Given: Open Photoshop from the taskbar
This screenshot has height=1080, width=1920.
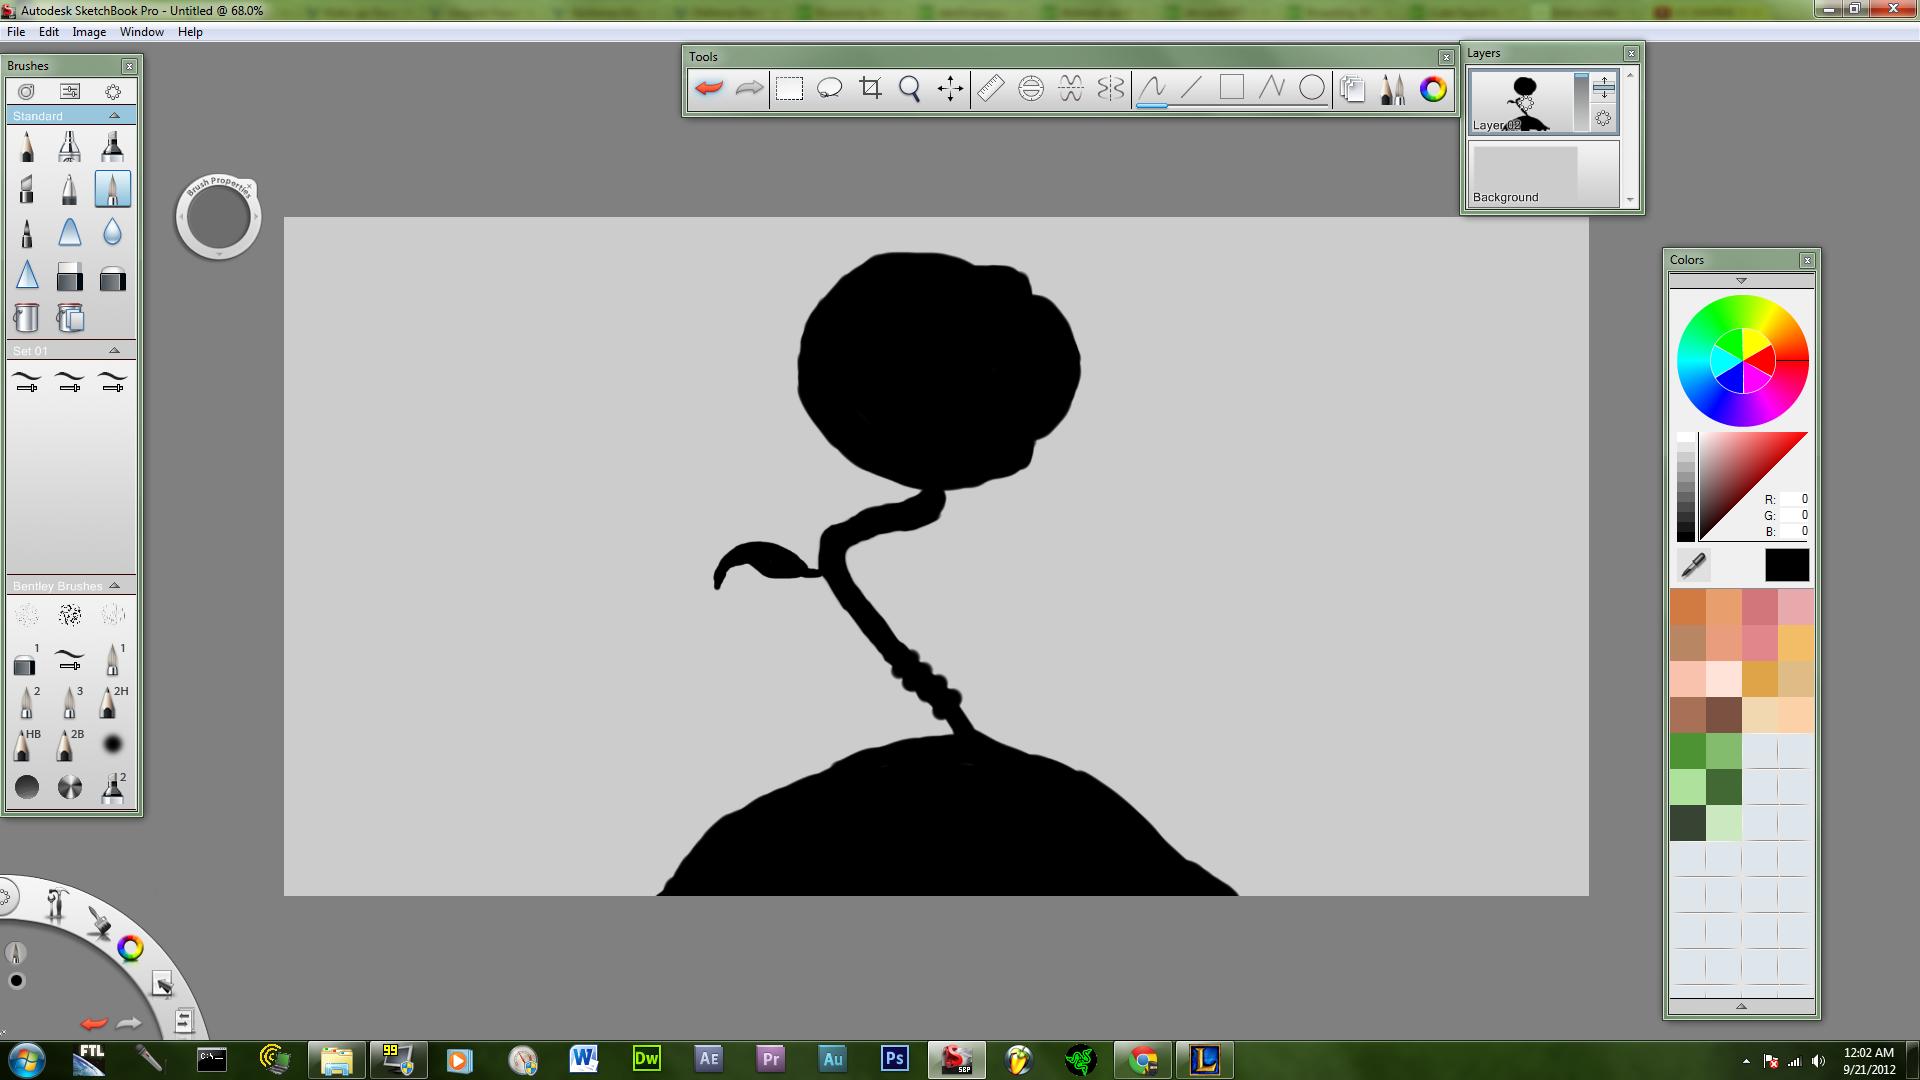Looking at the screenshot, I should pyautogui.click(x=894, y=1059).
